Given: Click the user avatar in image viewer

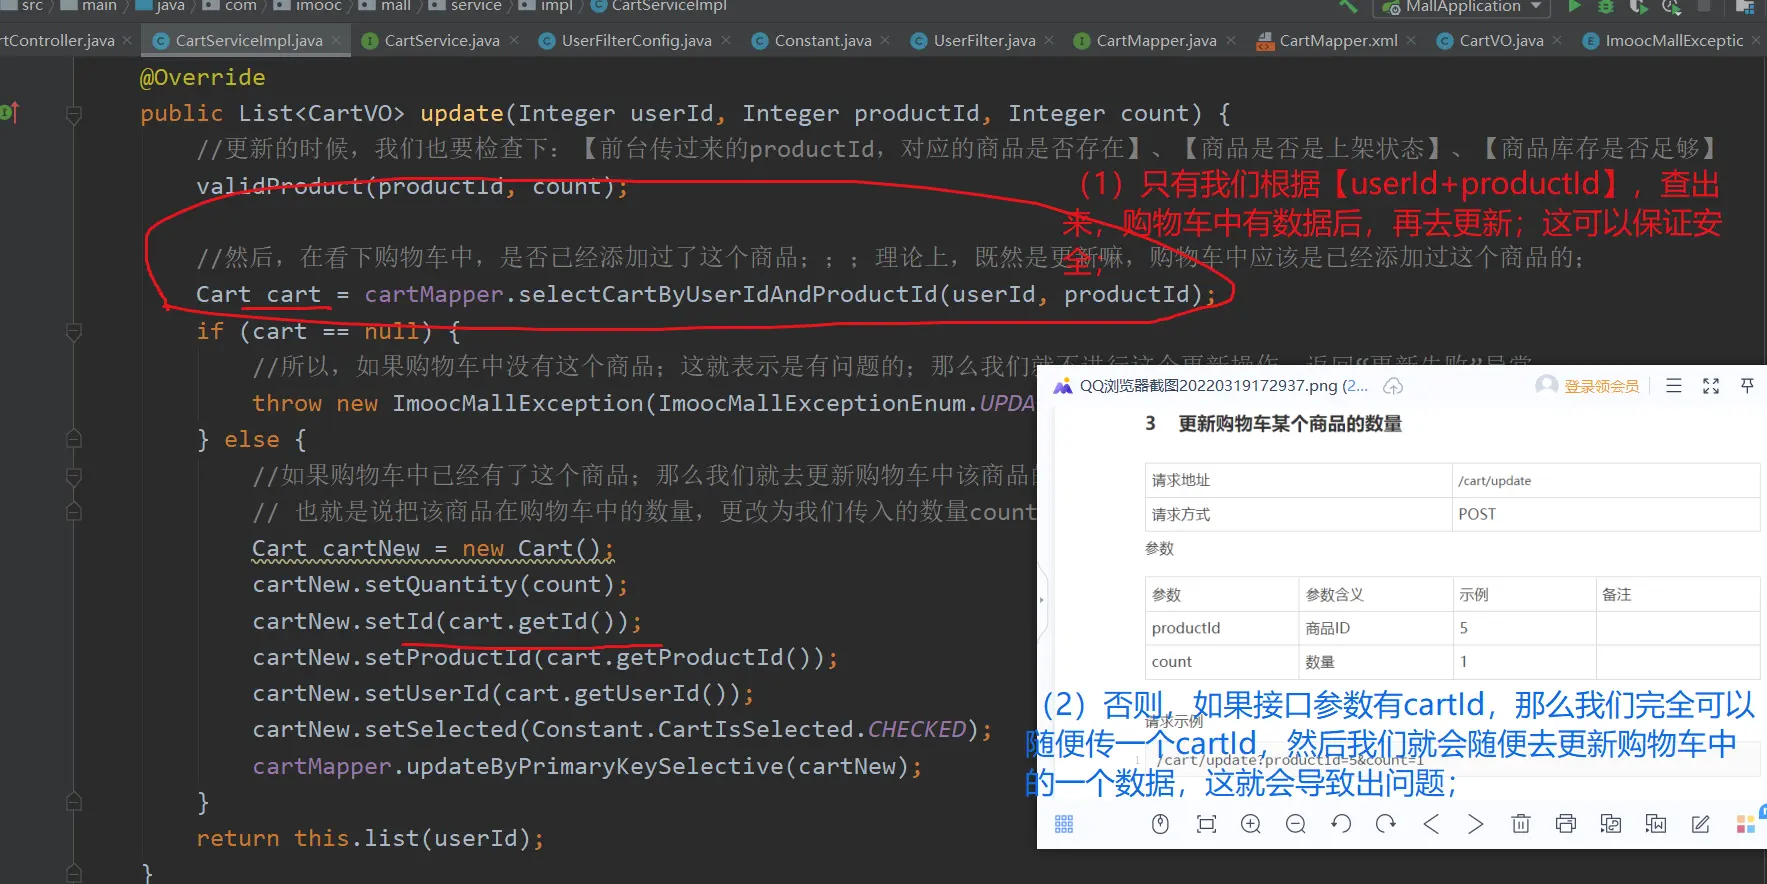Looking at the screenshot, I should pyautogui.click(x=1547, y=385).
